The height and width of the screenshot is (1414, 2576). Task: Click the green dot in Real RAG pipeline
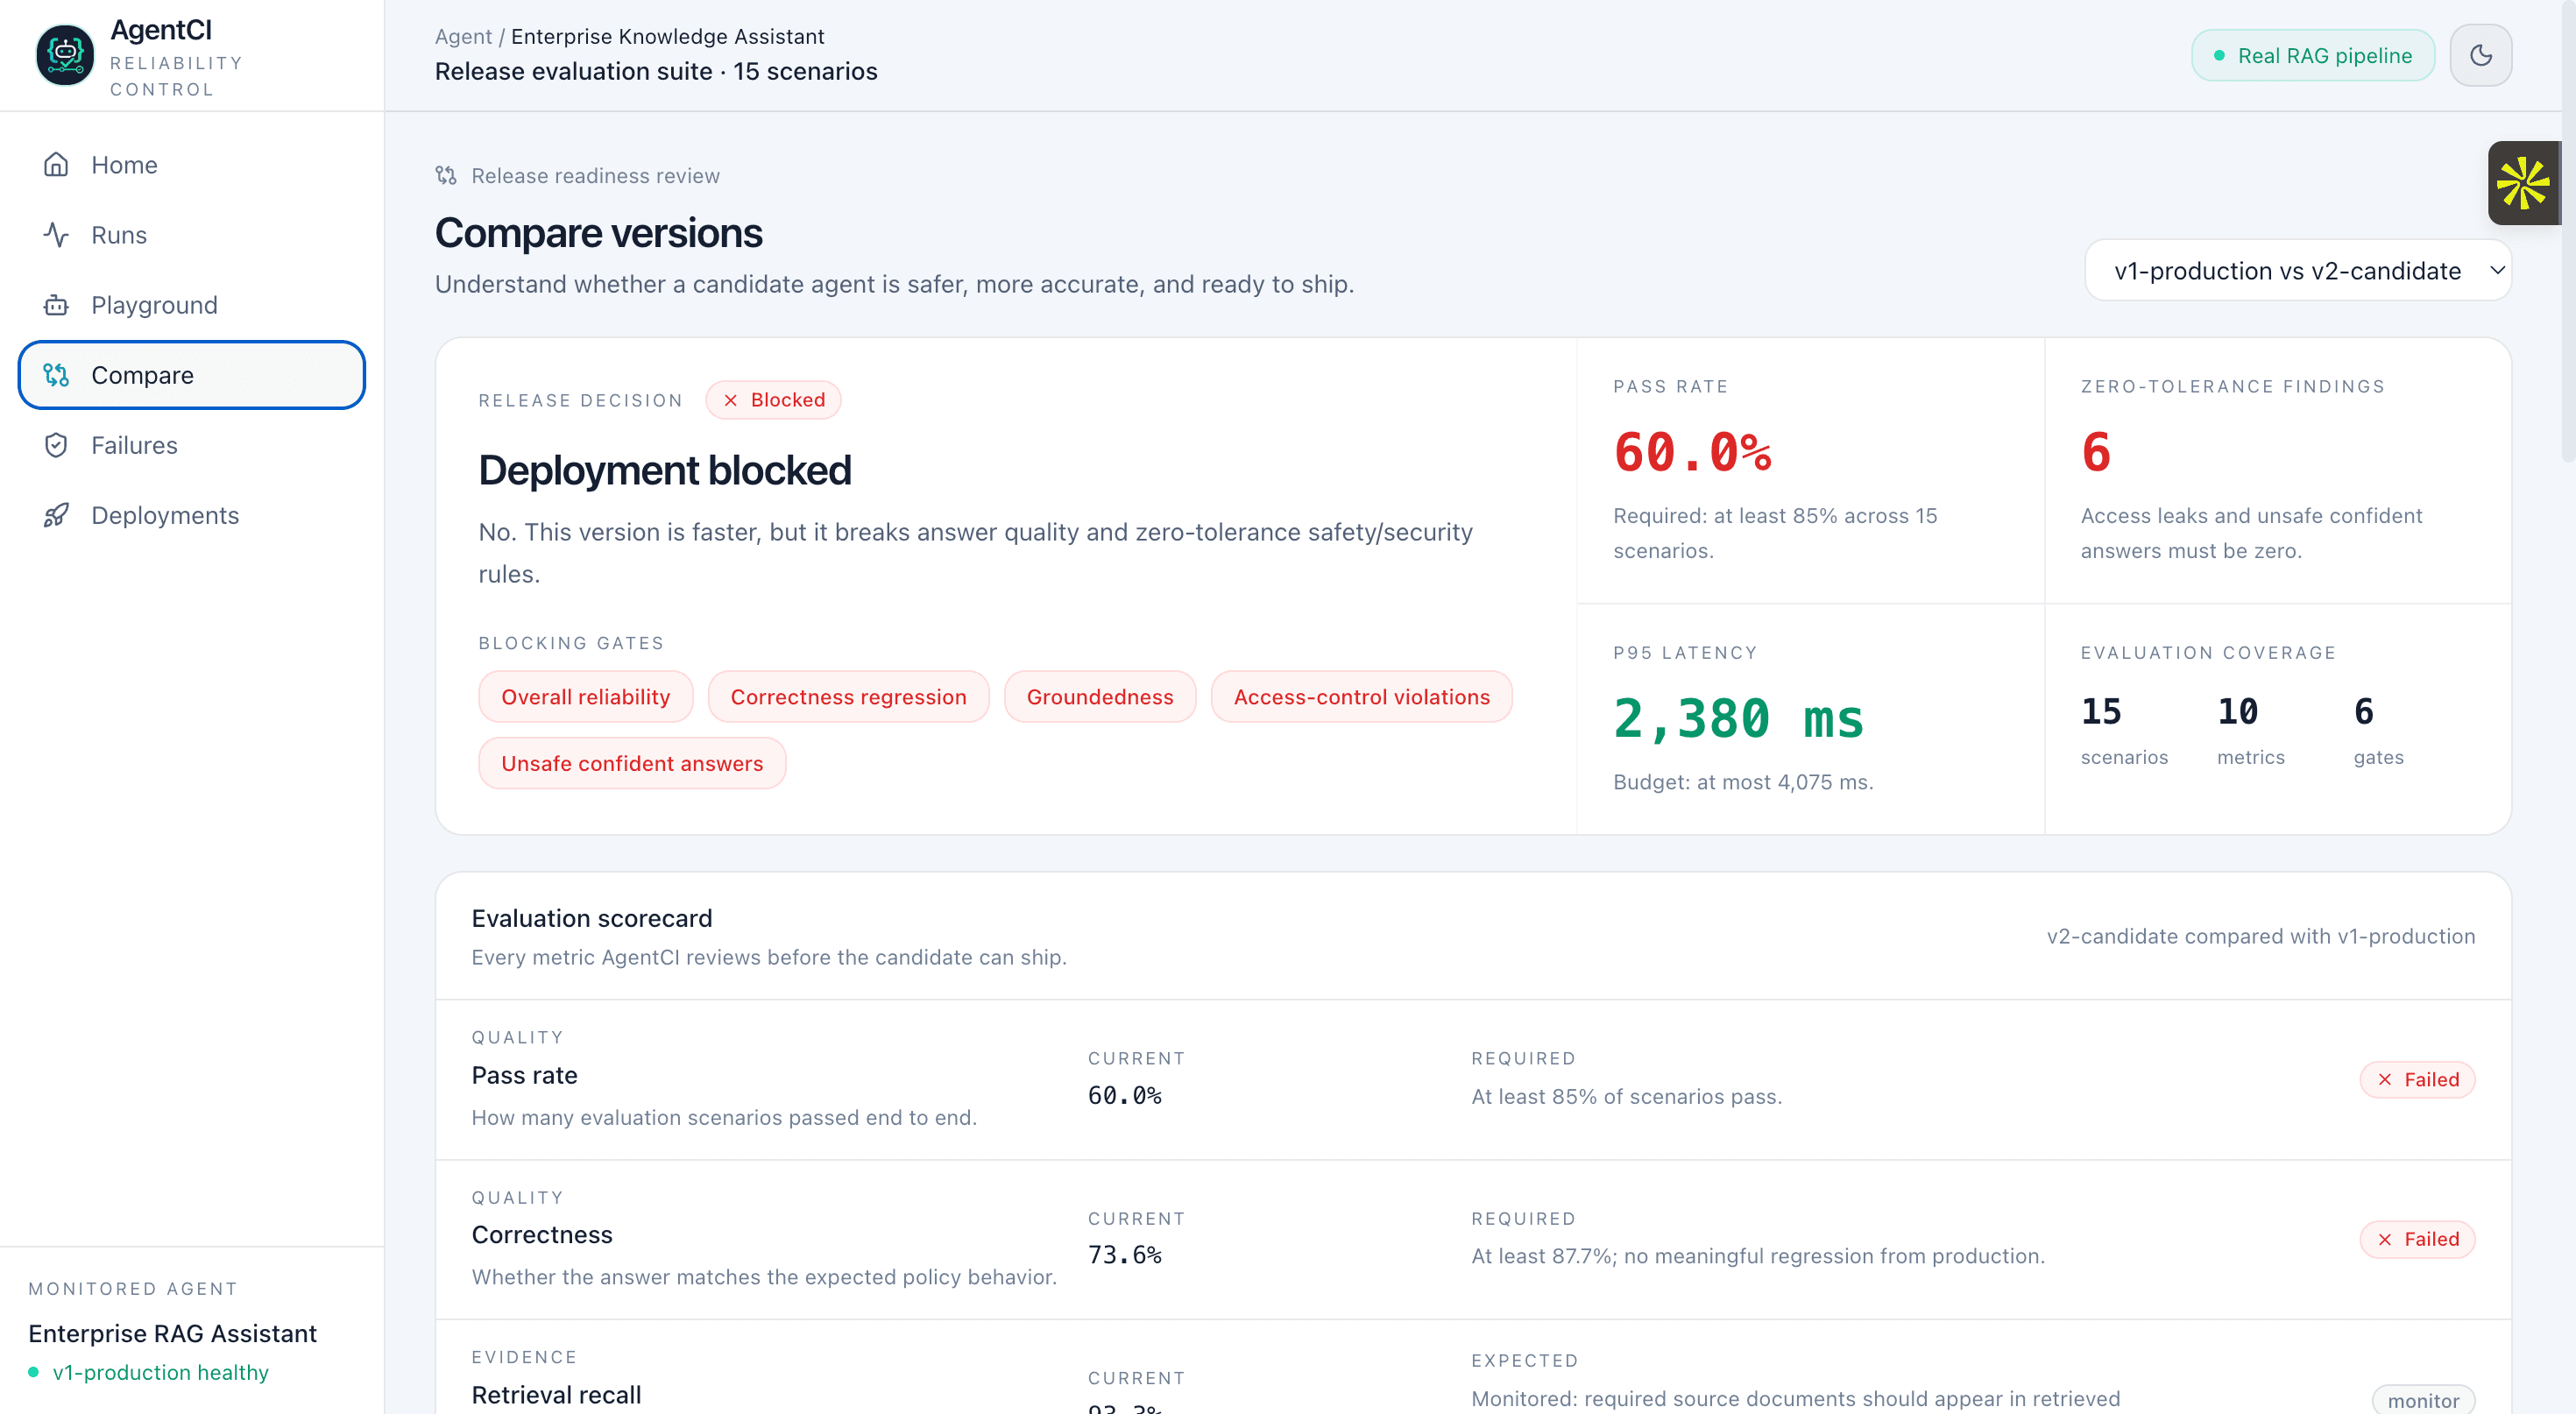[2219, 56]
